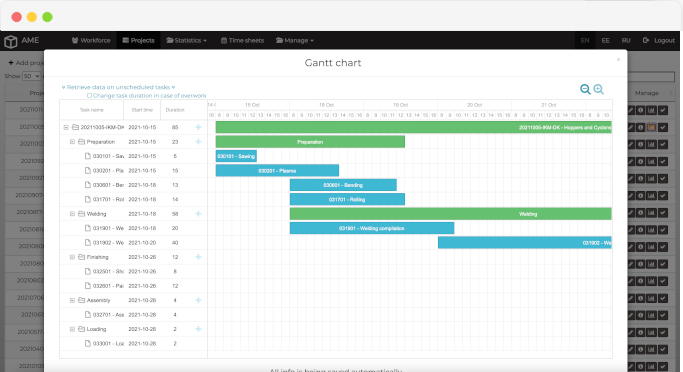Add a task under Welding using plus icon
This screenshot has width=683, height=372.
click(x=198, y=213)
